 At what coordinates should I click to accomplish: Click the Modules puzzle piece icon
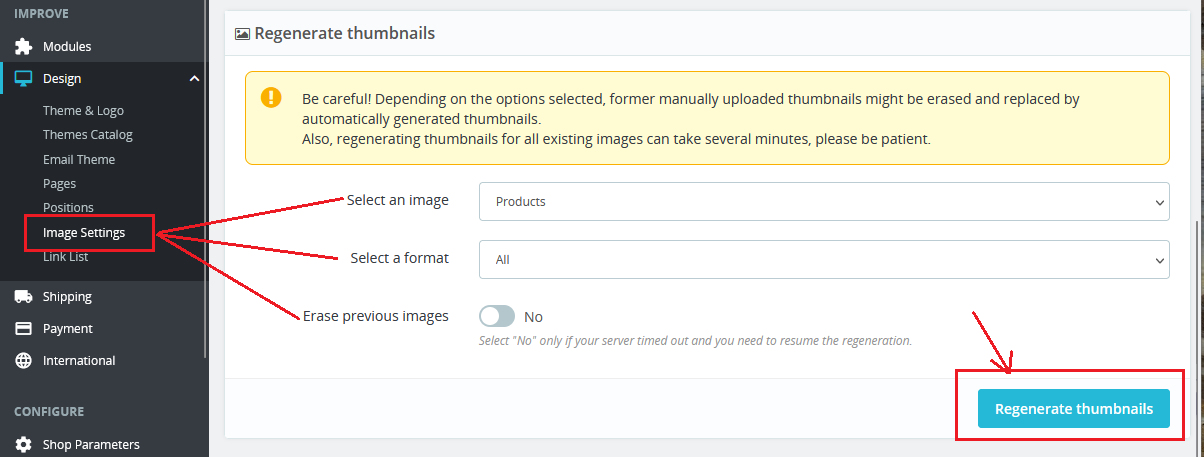point(23,47)
